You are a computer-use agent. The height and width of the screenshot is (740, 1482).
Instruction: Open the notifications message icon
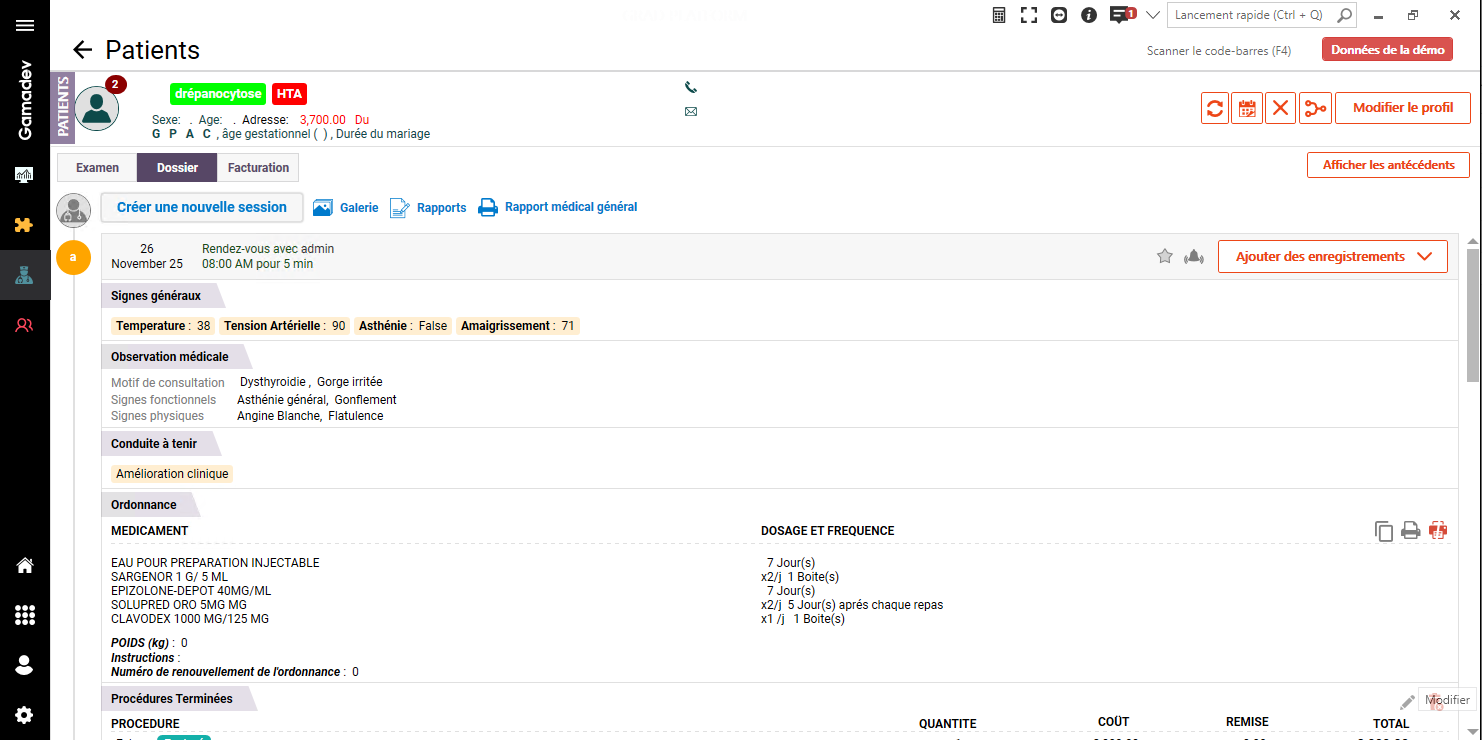[1120, 15]
